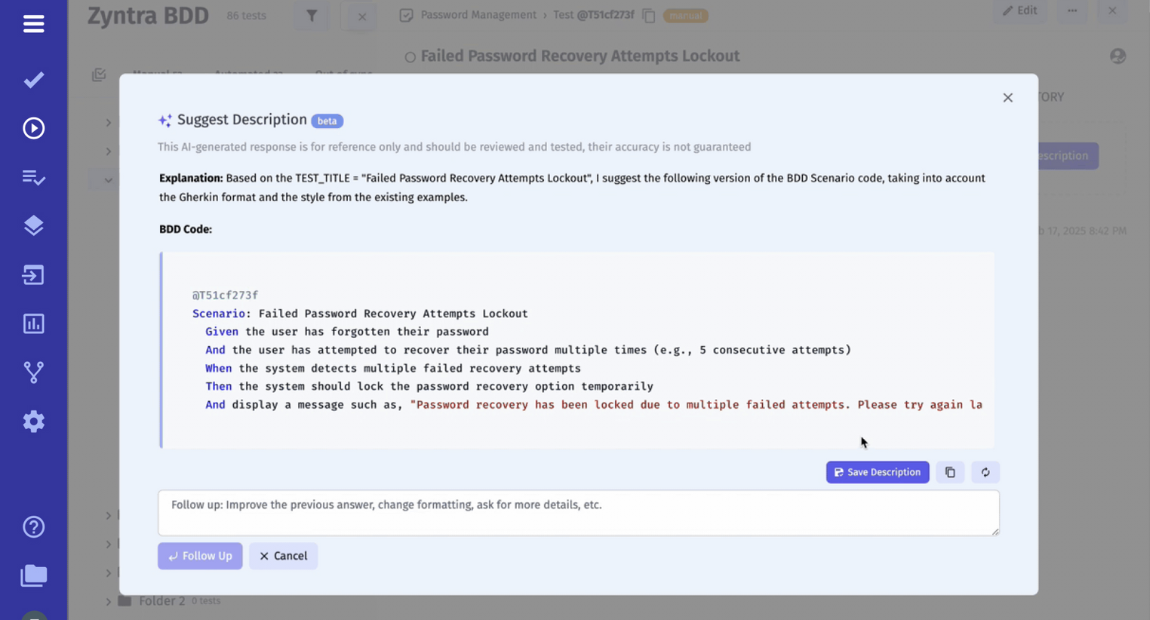Open the reports bar-chart icon in sidebar
This screenshot has width=1150, height=620.
coord(33,323)
